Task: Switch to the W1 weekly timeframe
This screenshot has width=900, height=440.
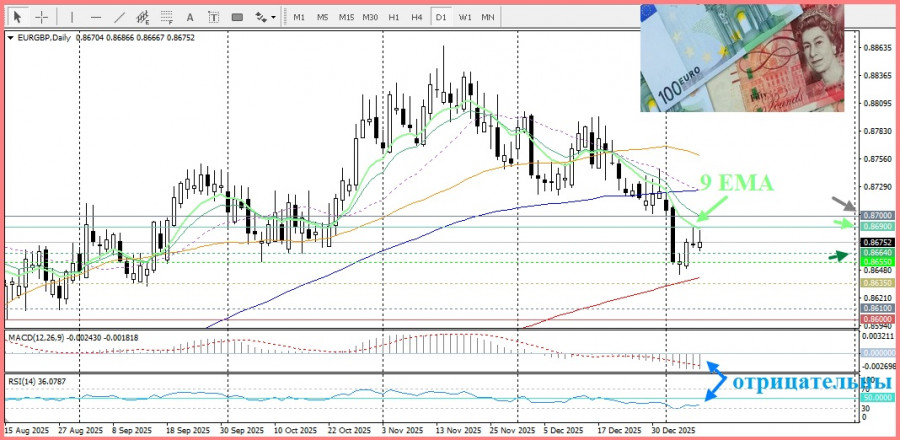Action: pyautogui.click(x=465, y=17)
